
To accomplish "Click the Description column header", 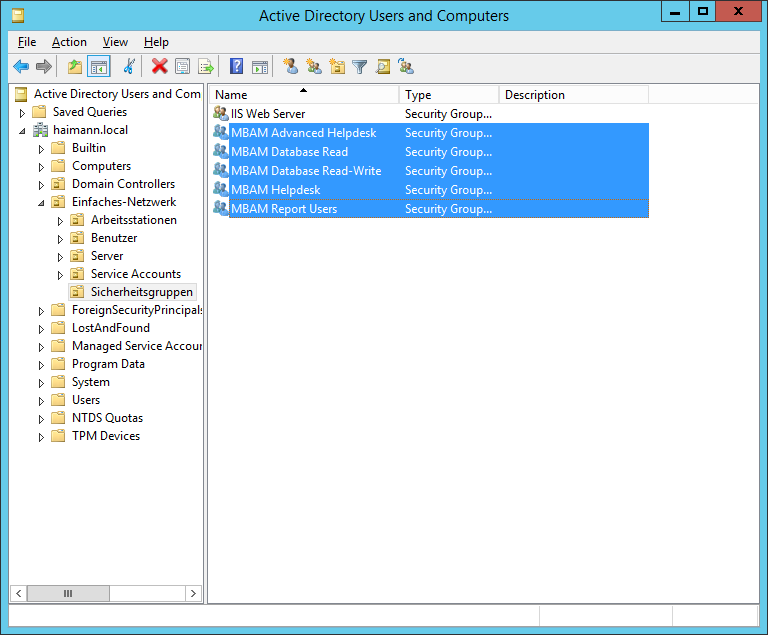I will (x=574, y=95).
